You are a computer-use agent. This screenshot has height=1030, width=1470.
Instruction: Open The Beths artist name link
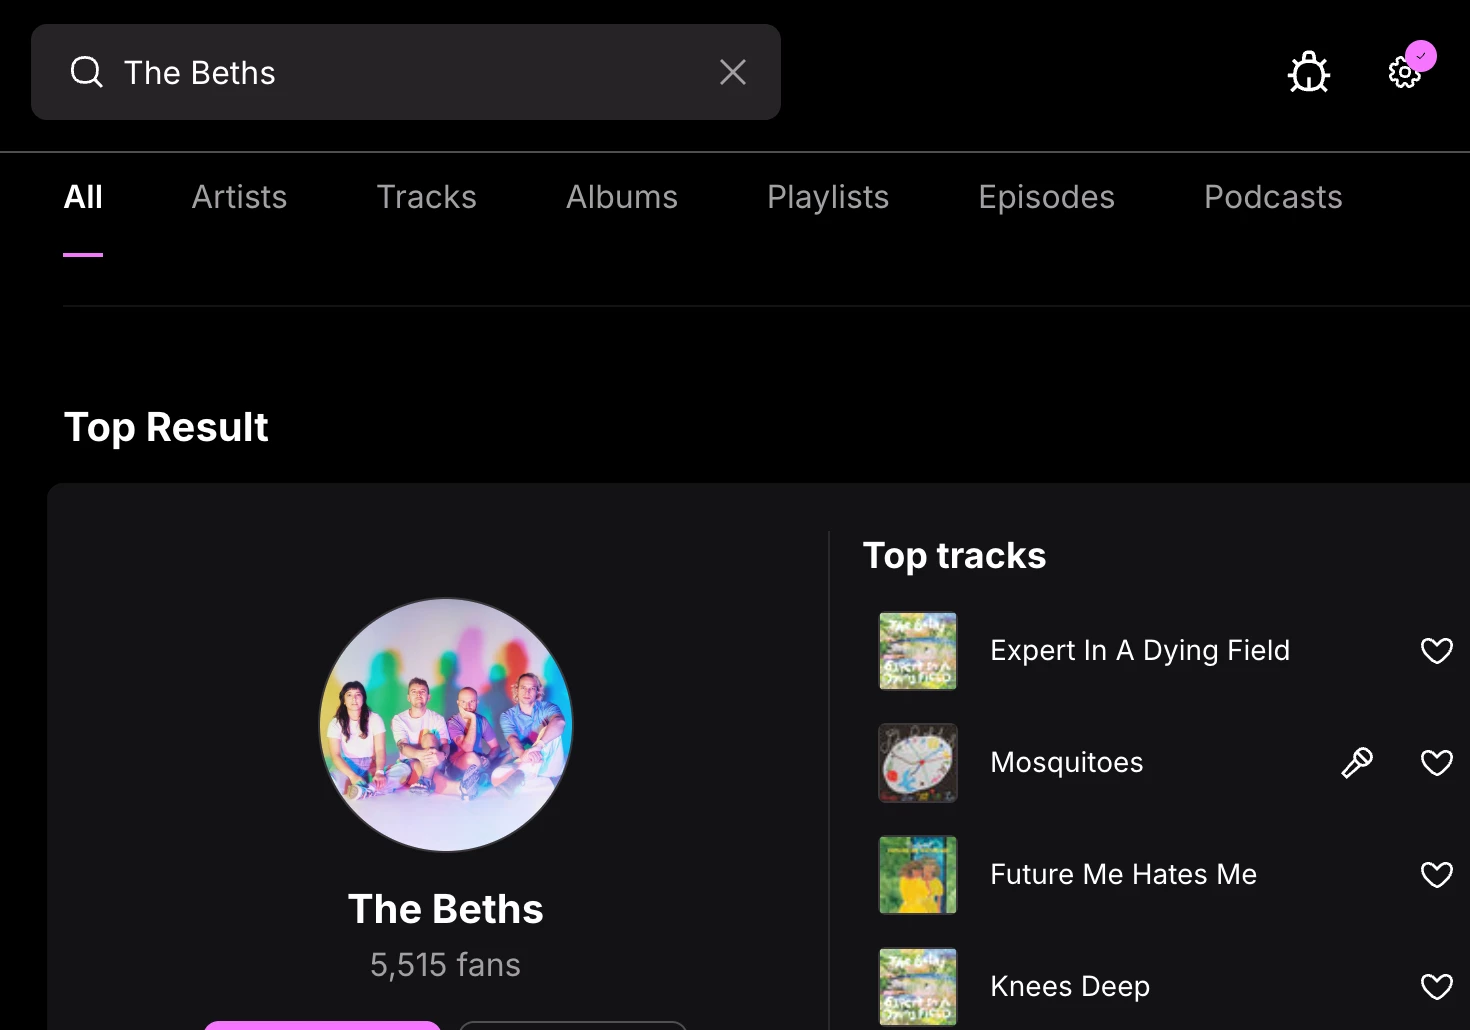point(446,909)
